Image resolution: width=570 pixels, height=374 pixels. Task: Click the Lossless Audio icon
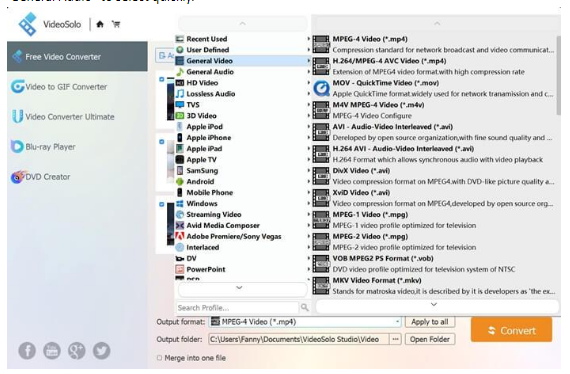180,94
